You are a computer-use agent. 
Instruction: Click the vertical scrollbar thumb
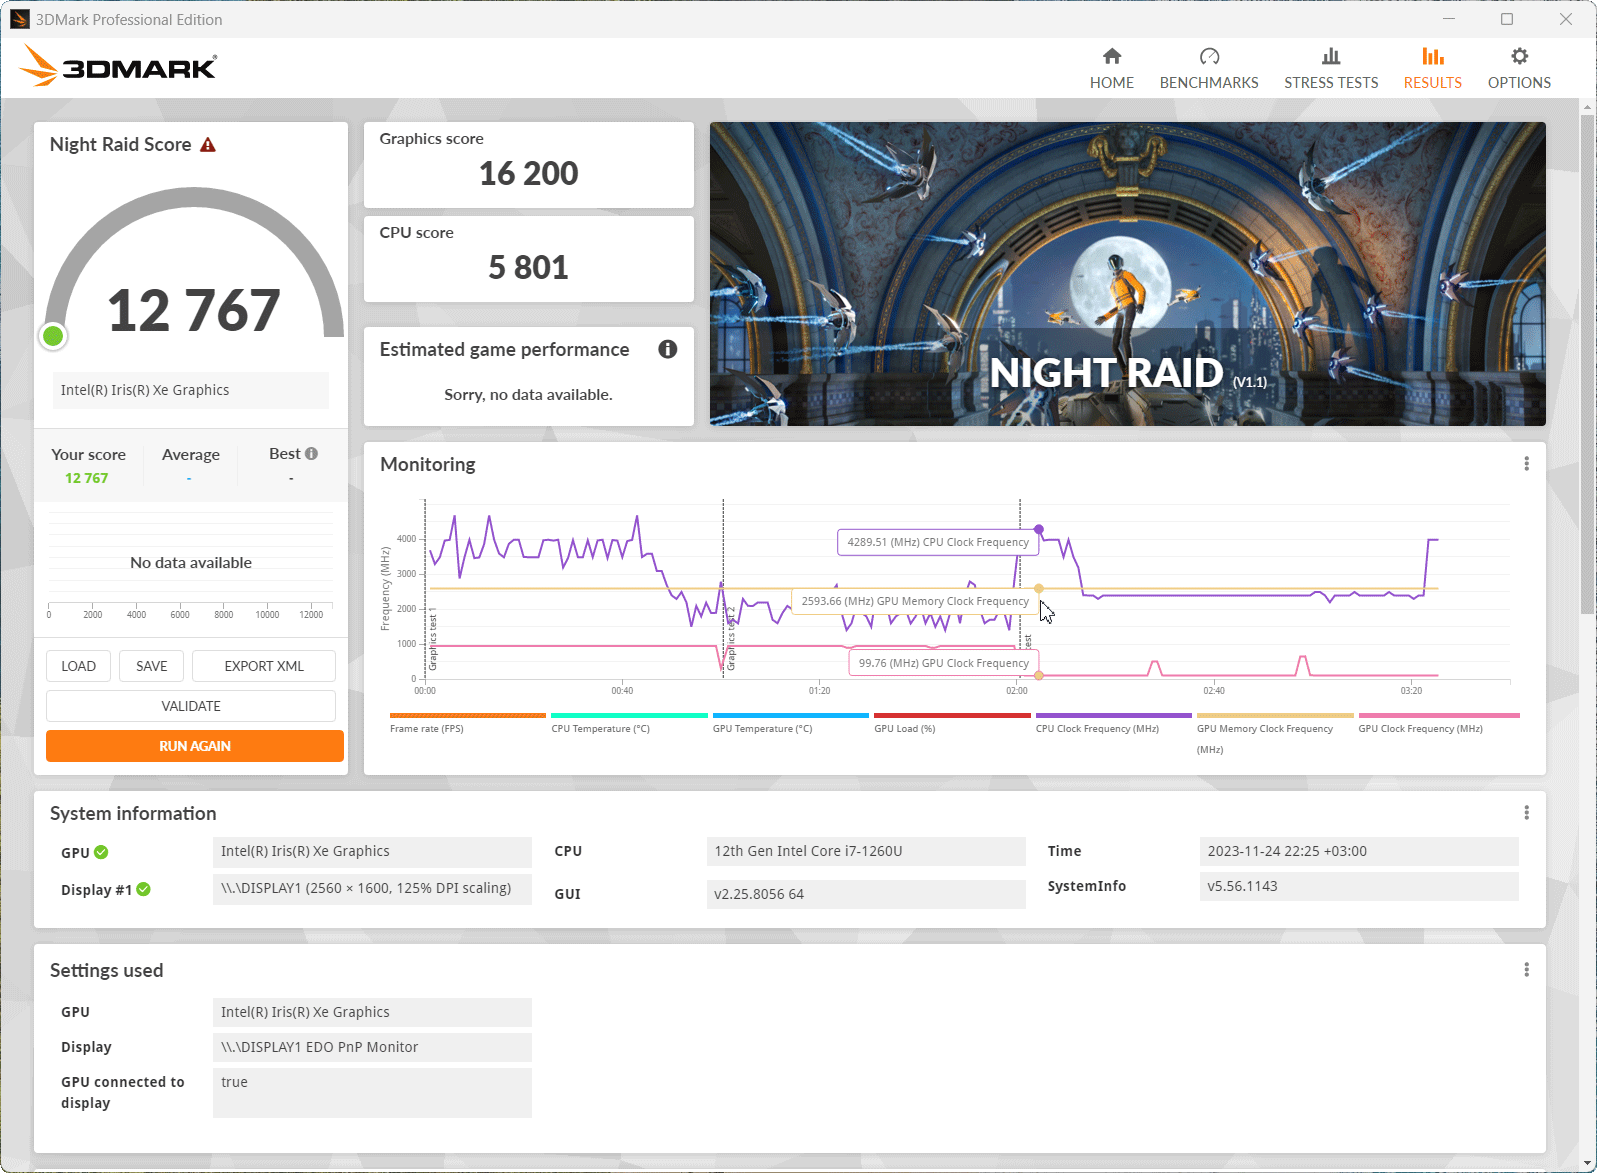pos(1587,365)
